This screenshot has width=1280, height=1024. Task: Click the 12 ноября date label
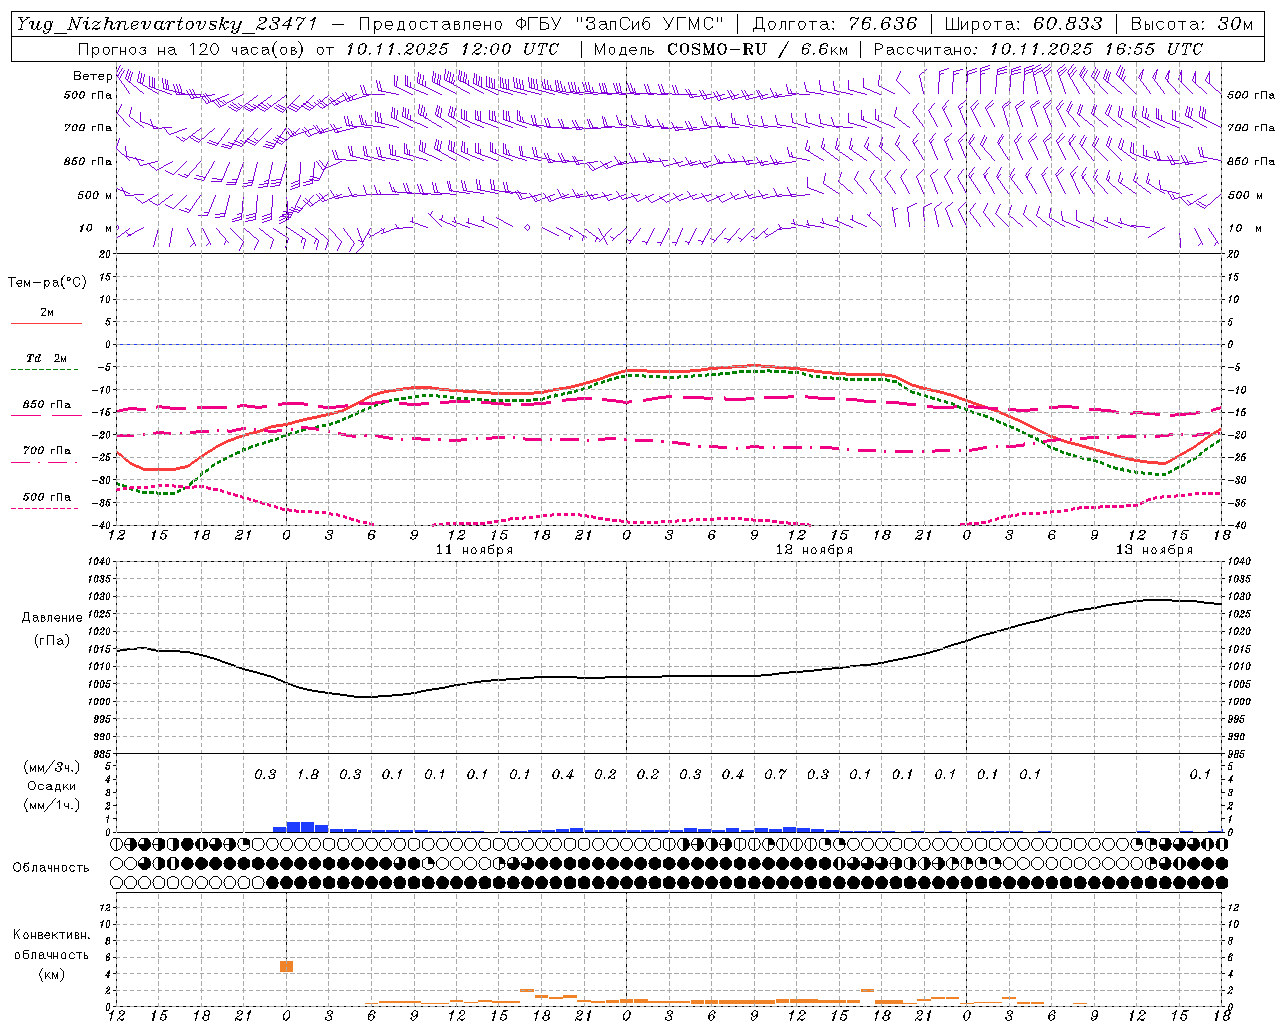coord(814,550)
